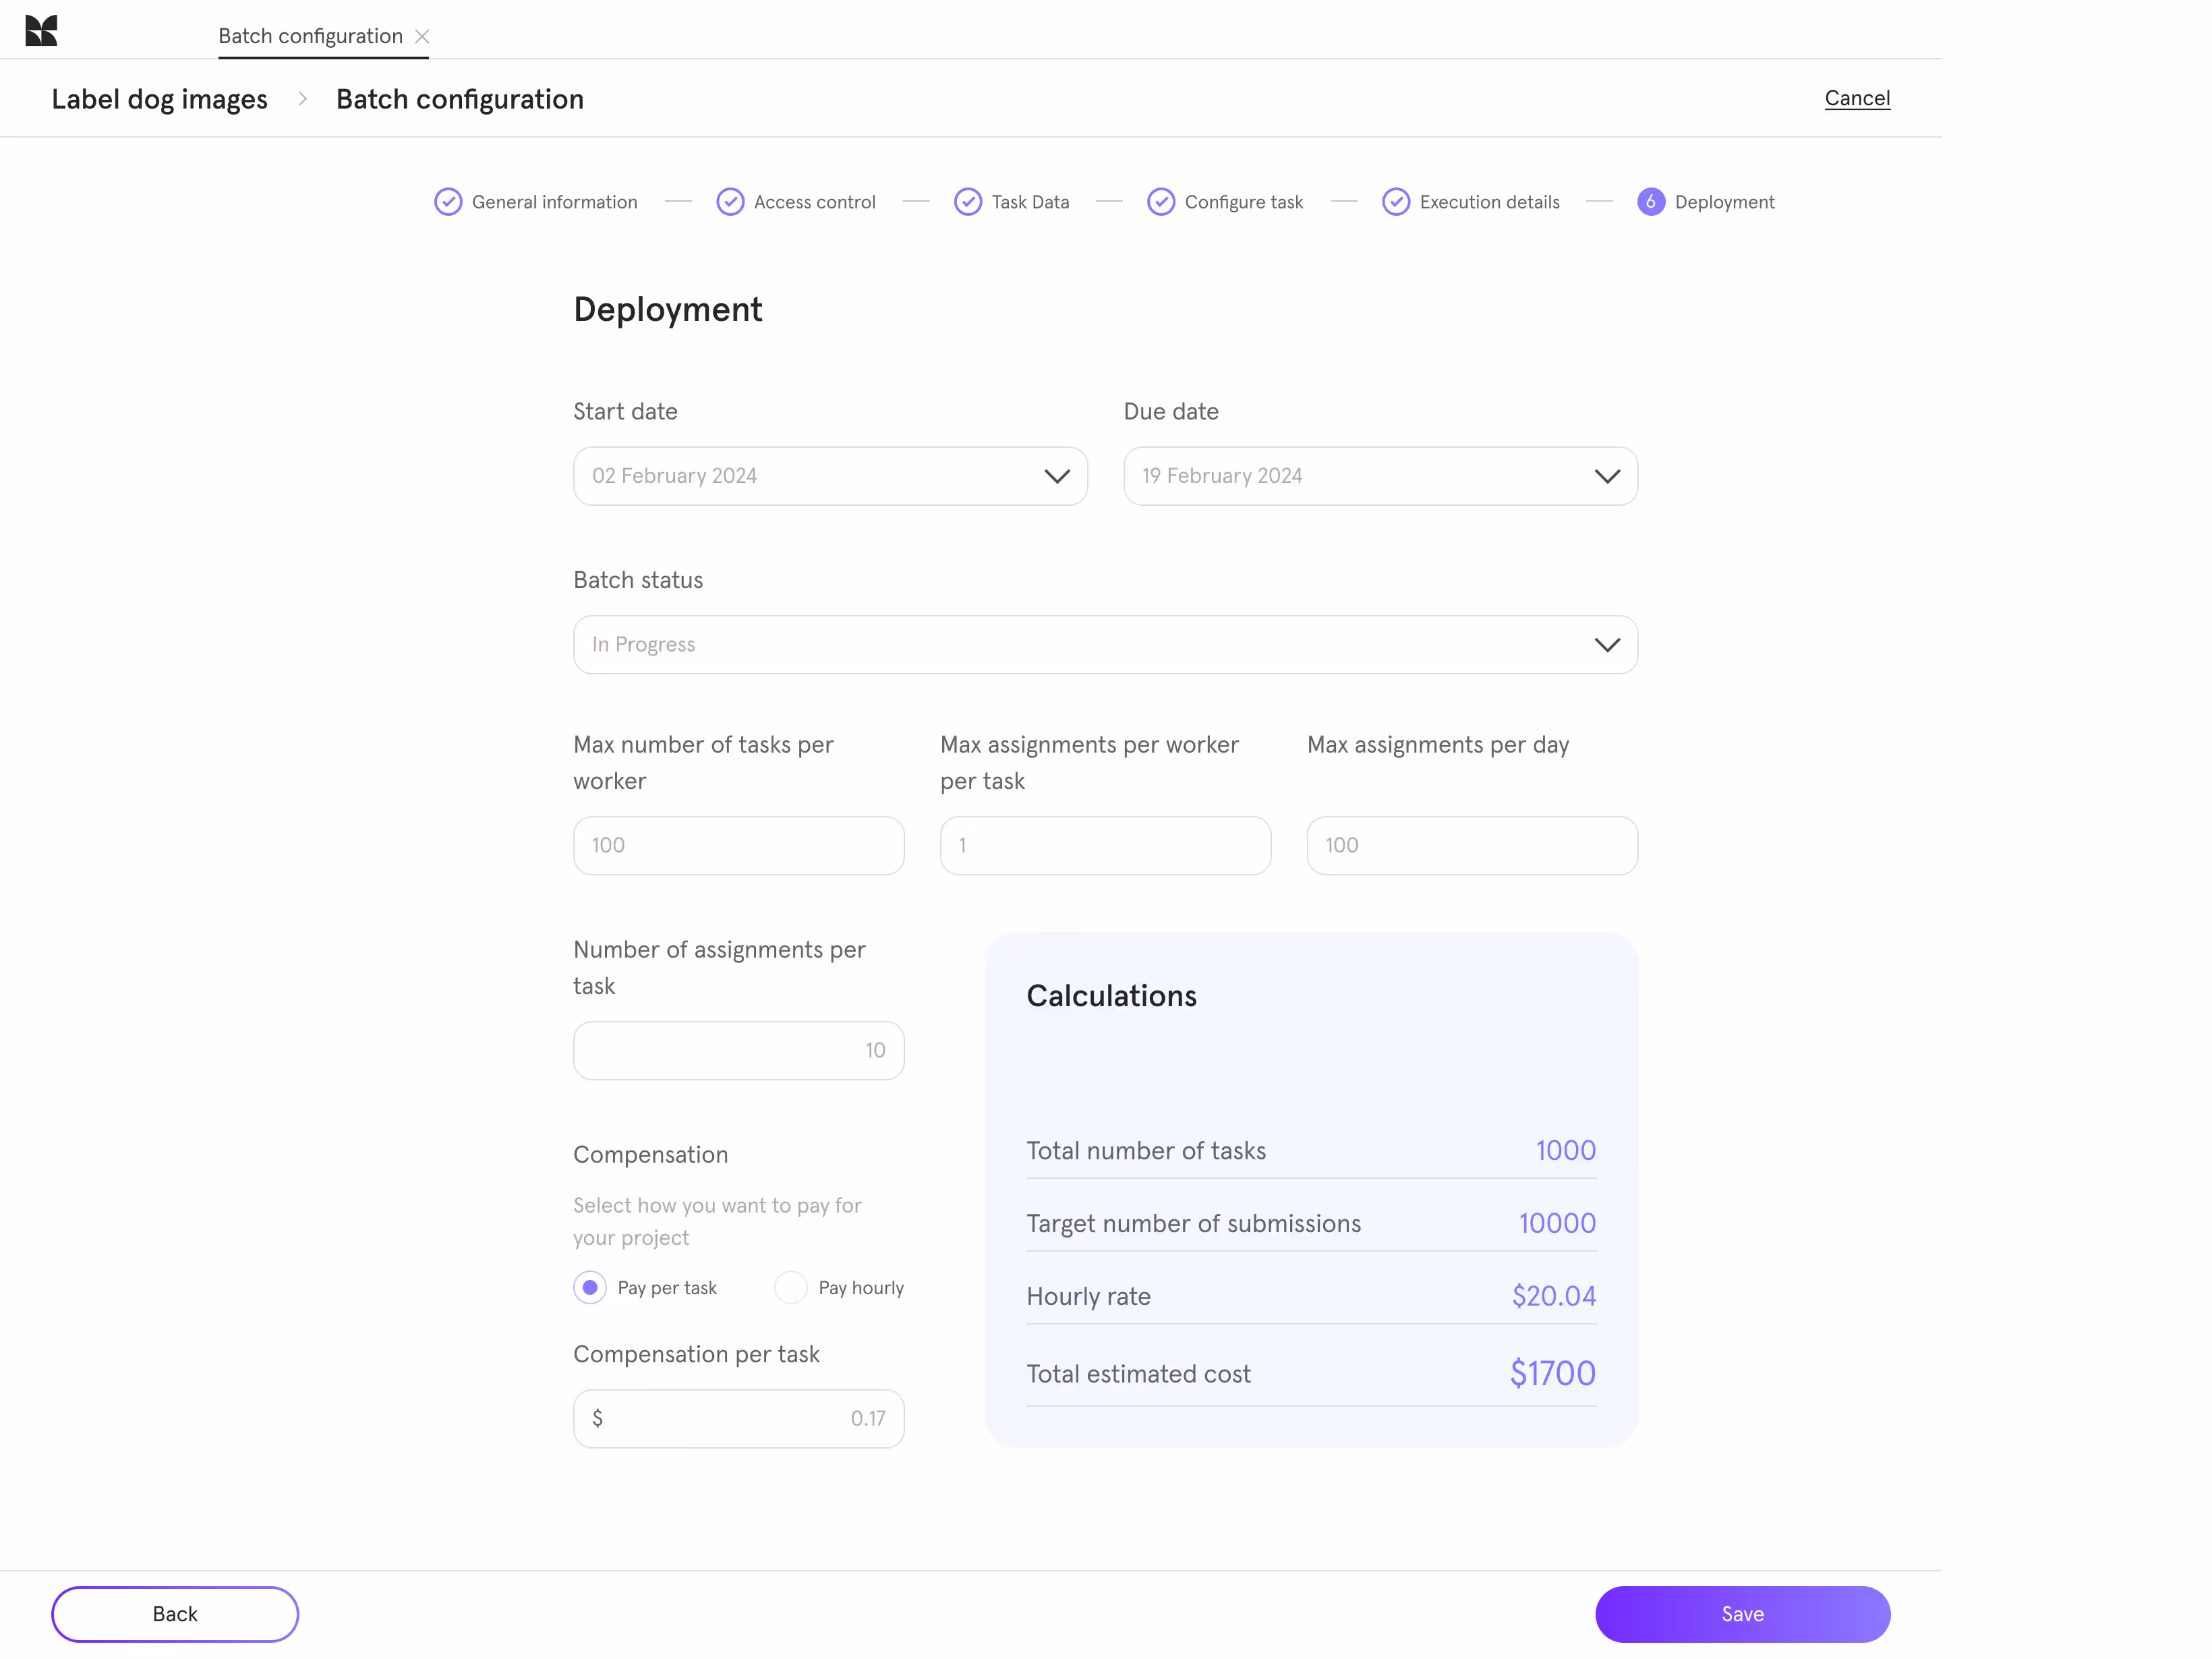This screenshot has width=2212, height=1659.
Task: Click the General information step checkmark icon
Action: 449,202
